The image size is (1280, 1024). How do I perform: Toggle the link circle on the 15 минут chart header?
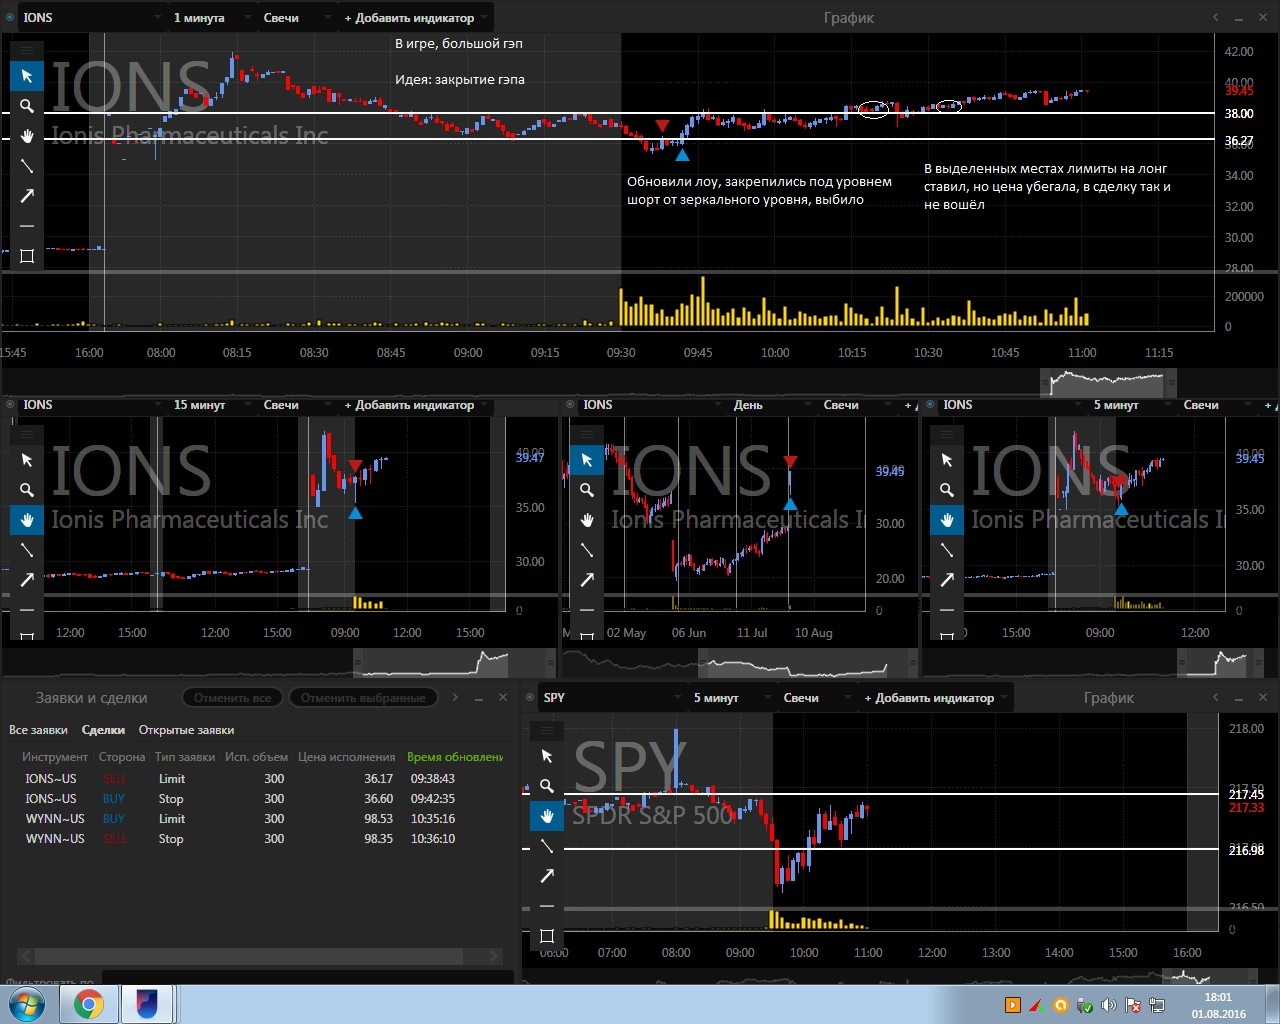pos(10,404)
